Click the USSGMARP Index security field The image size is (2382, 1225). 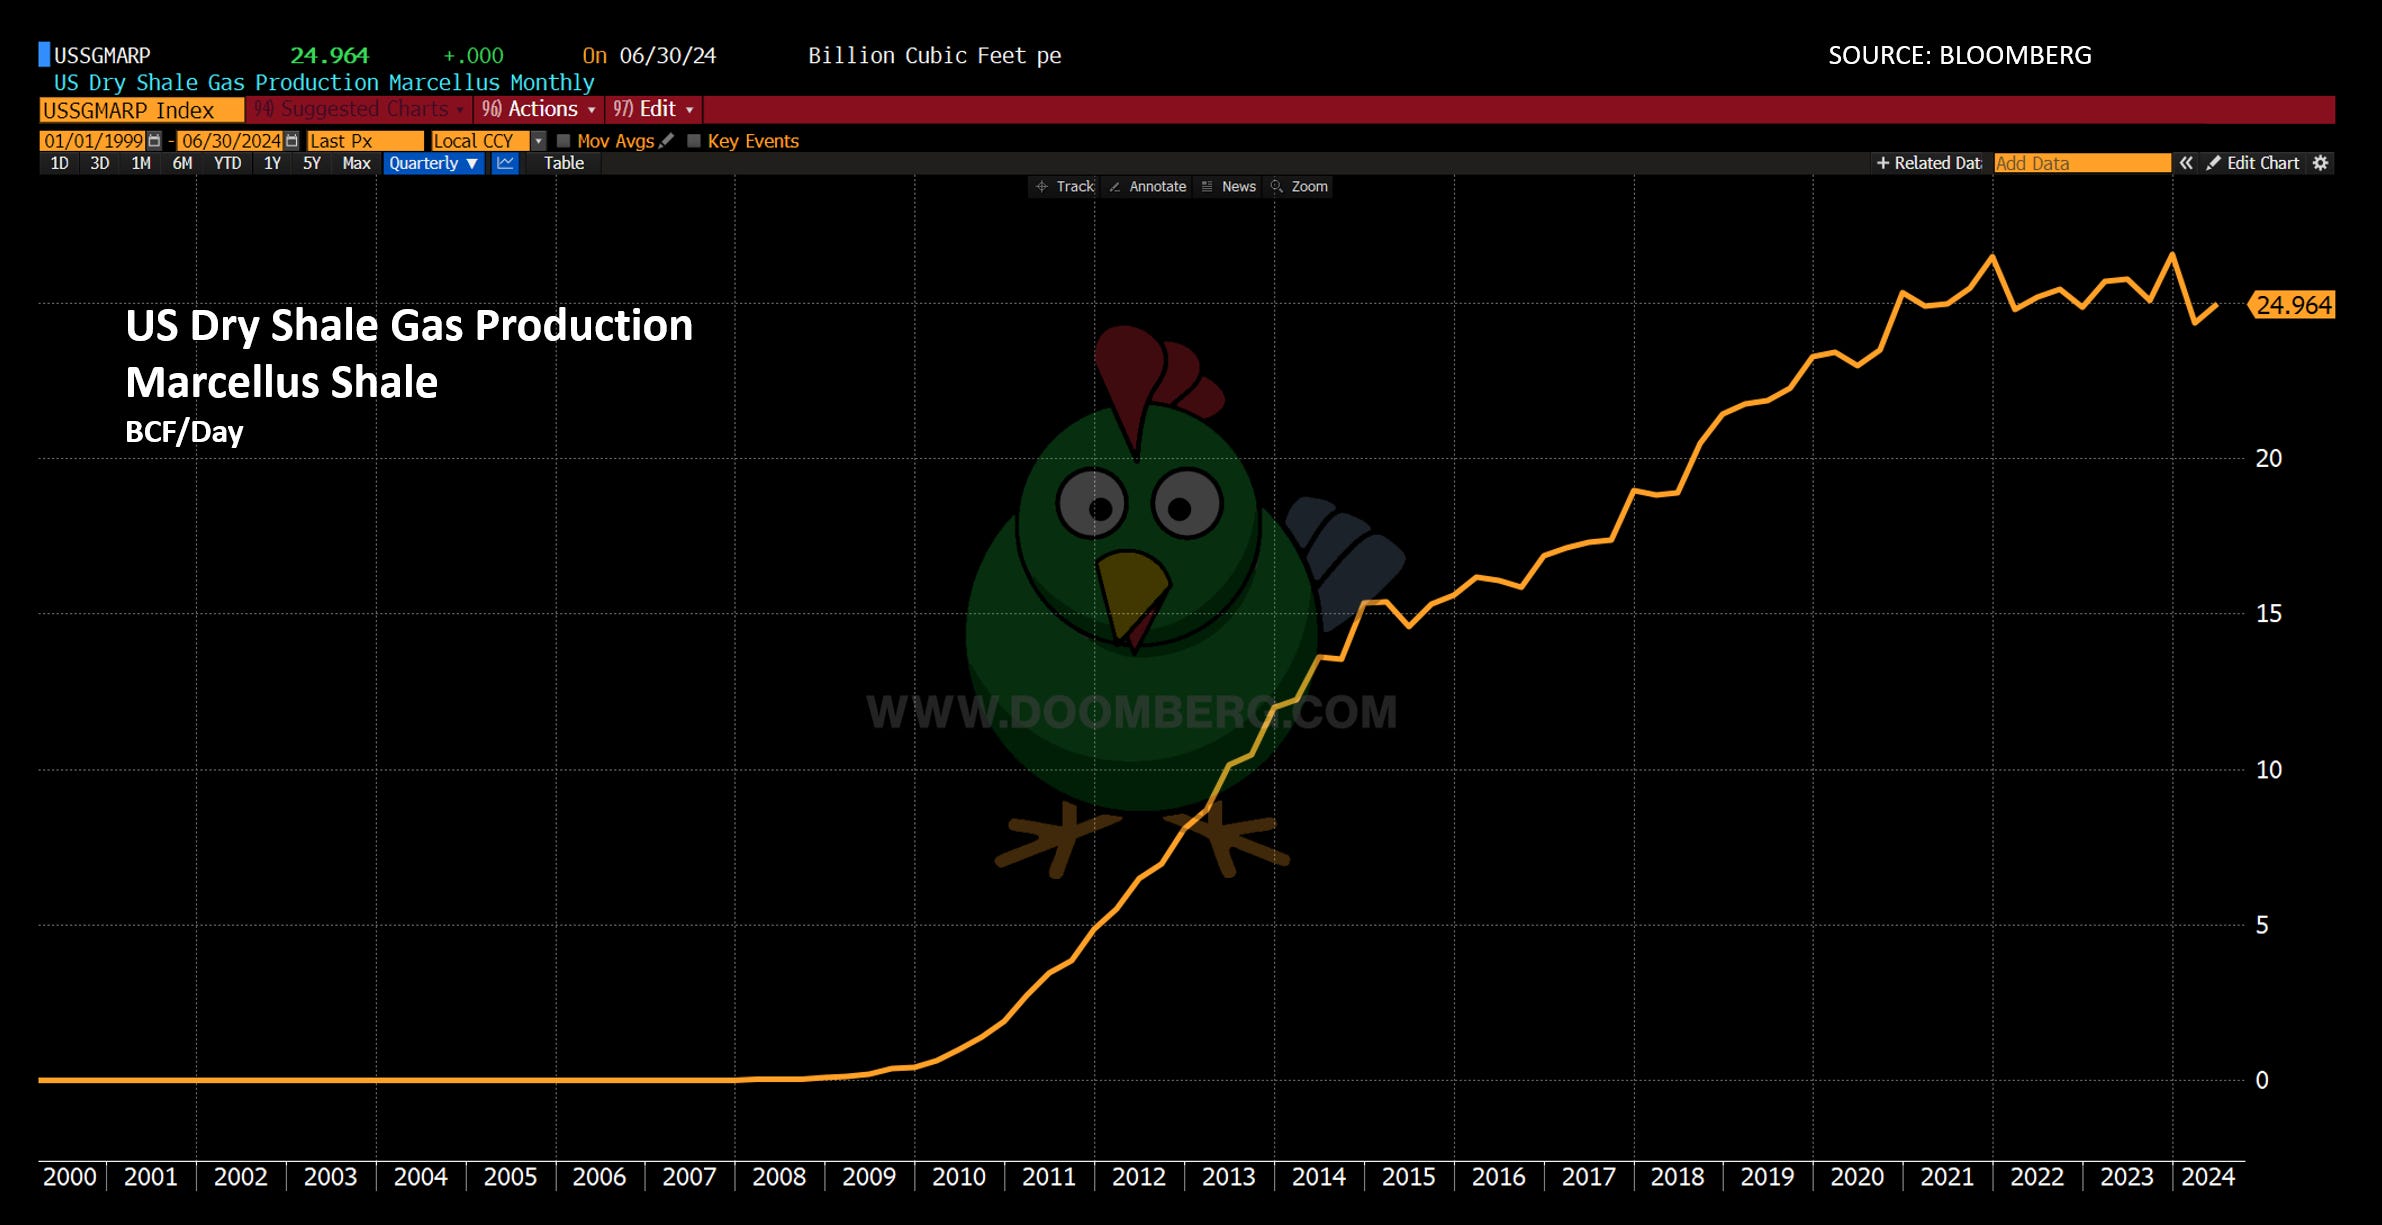(x=141, y=110)
